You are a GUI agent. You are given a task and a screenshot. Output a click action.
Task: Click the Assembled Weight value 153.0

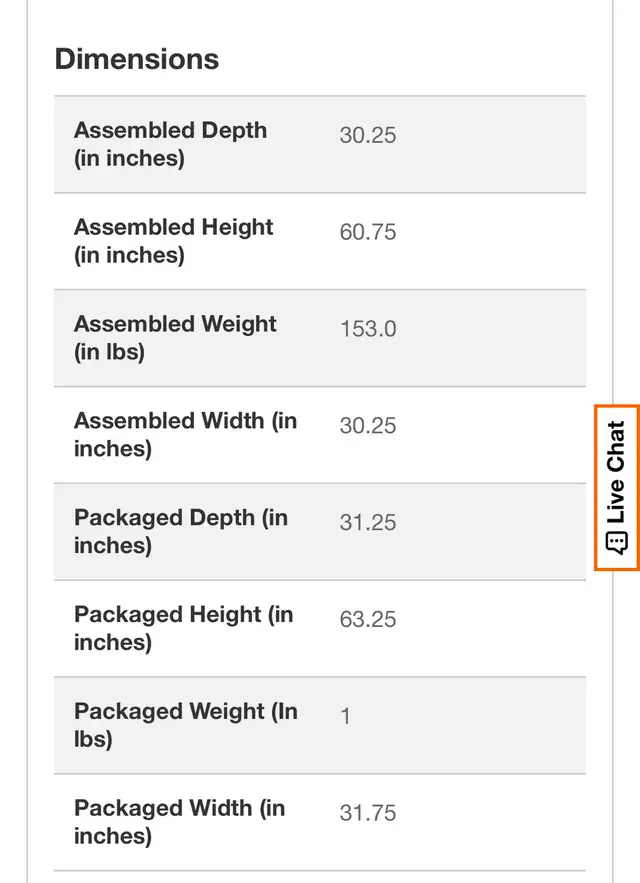click(x=367, y=329)
